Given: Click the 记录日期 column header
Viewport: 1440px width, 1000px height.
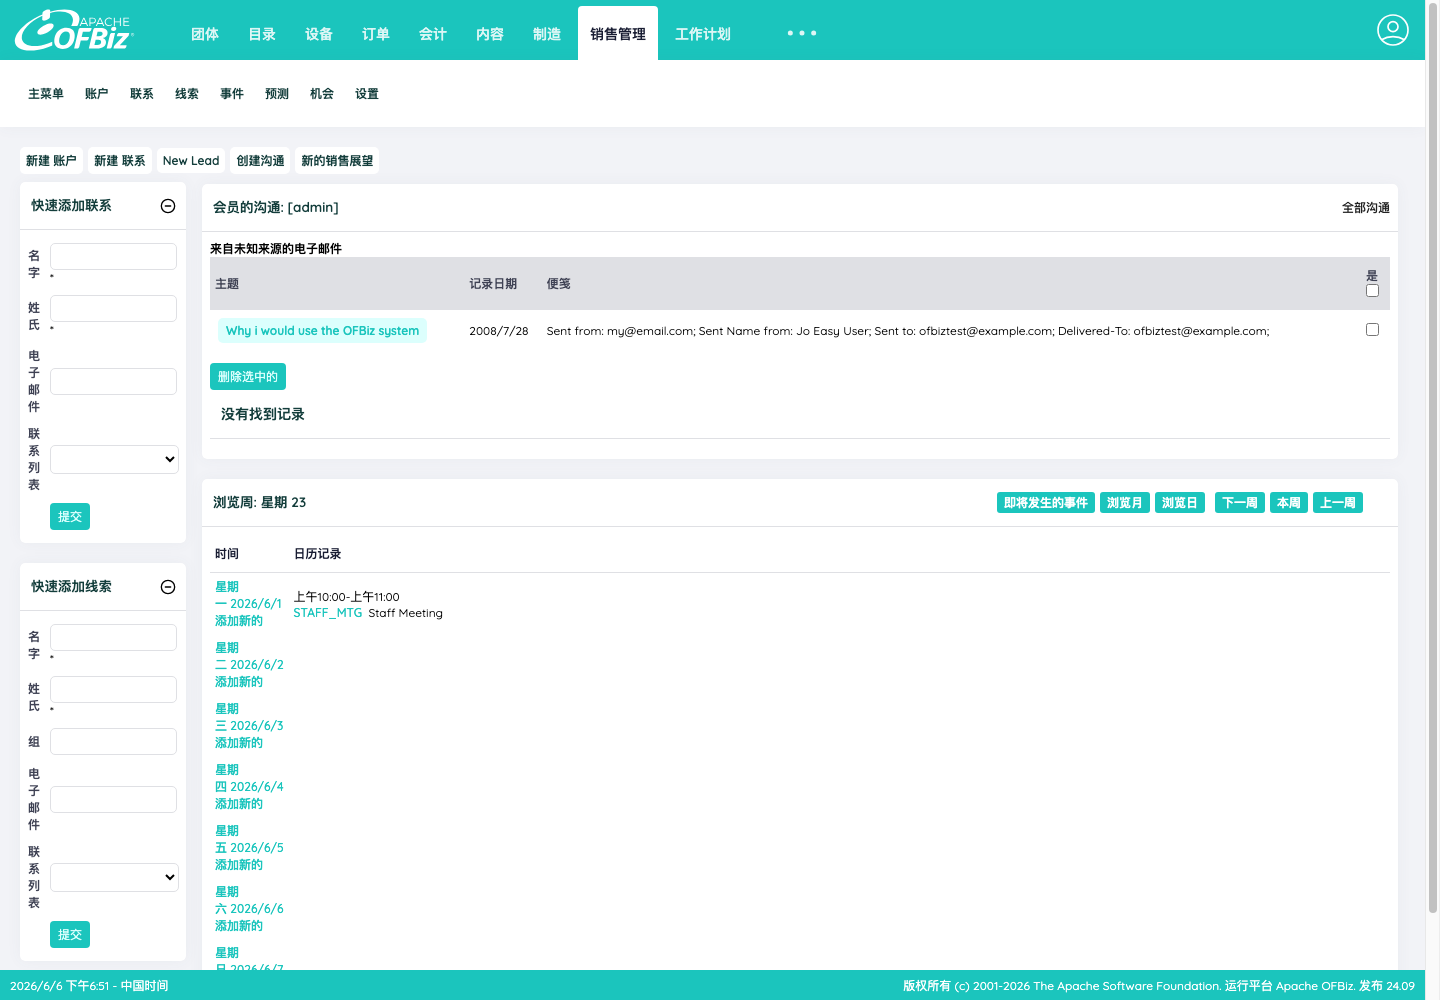Looking at the screenshot, I should tap(493, 284).
